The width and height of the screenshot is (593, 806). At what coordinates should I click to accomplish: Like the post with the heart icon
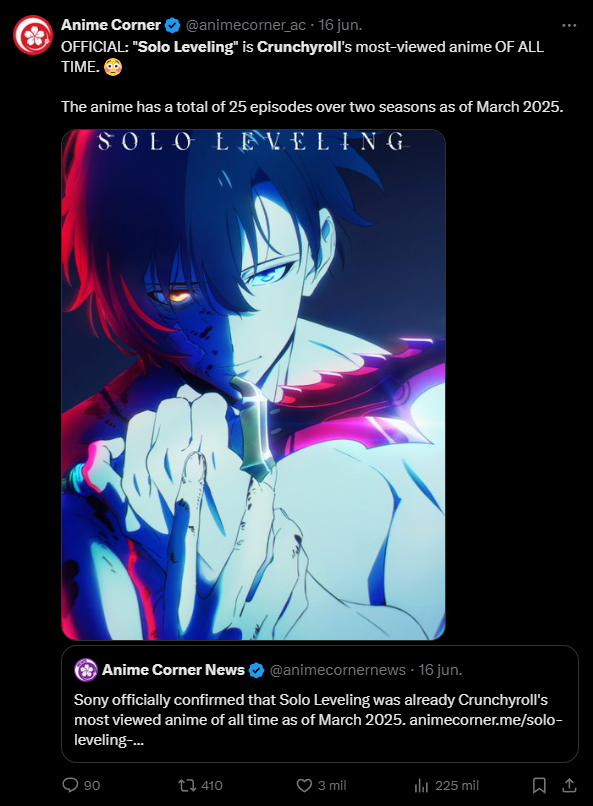pyautogui.click(x=304, y=785)
